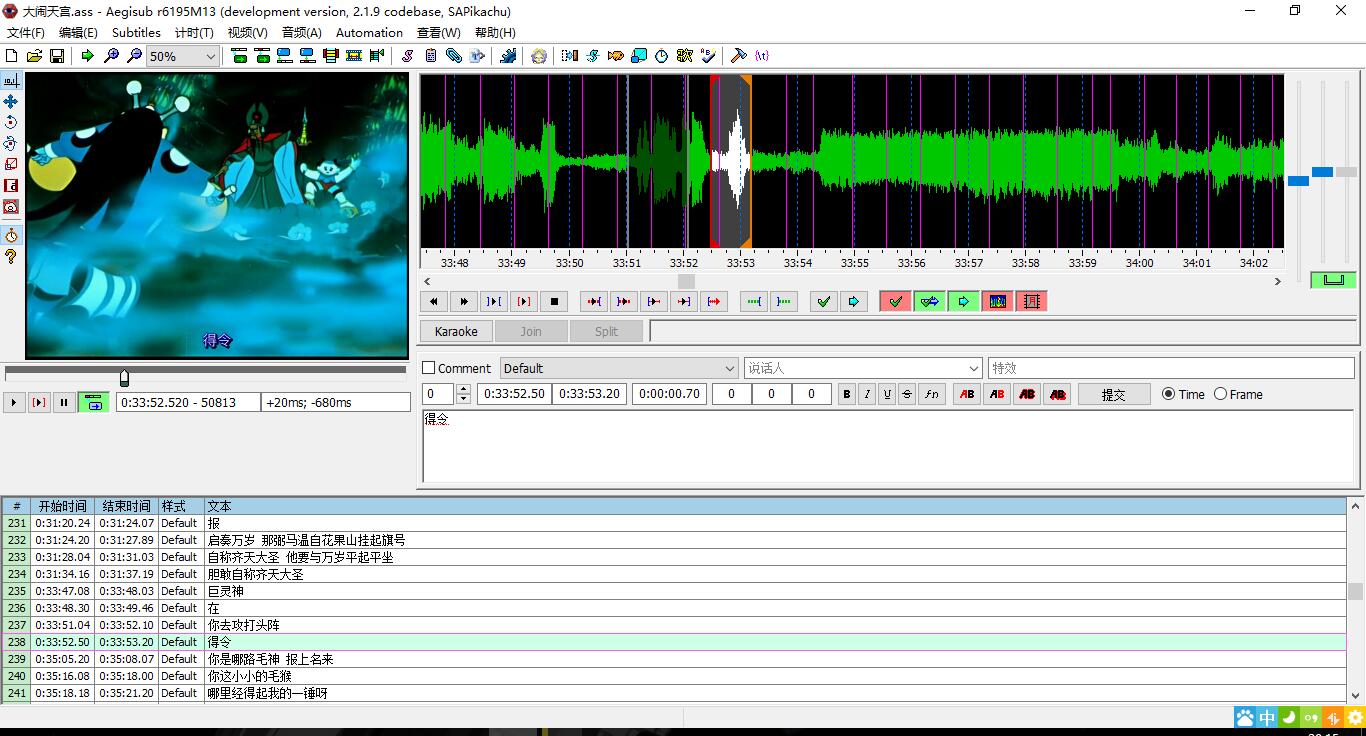Toggle Medusa timing shortcuts mode
The image size is (1366, 736).
(x=1032, y=301)
